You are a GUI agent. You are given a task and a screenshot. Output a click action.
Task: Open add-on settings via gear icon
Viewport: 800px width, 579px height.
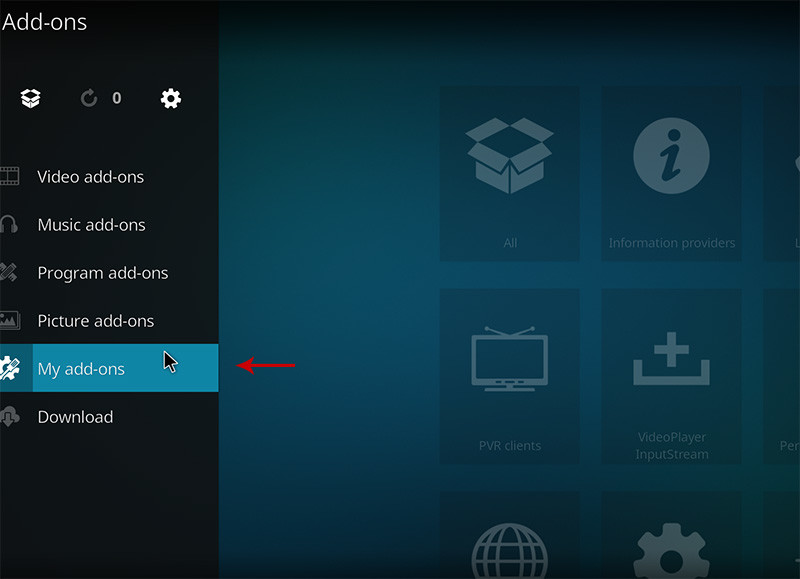(x=171, y=98)
